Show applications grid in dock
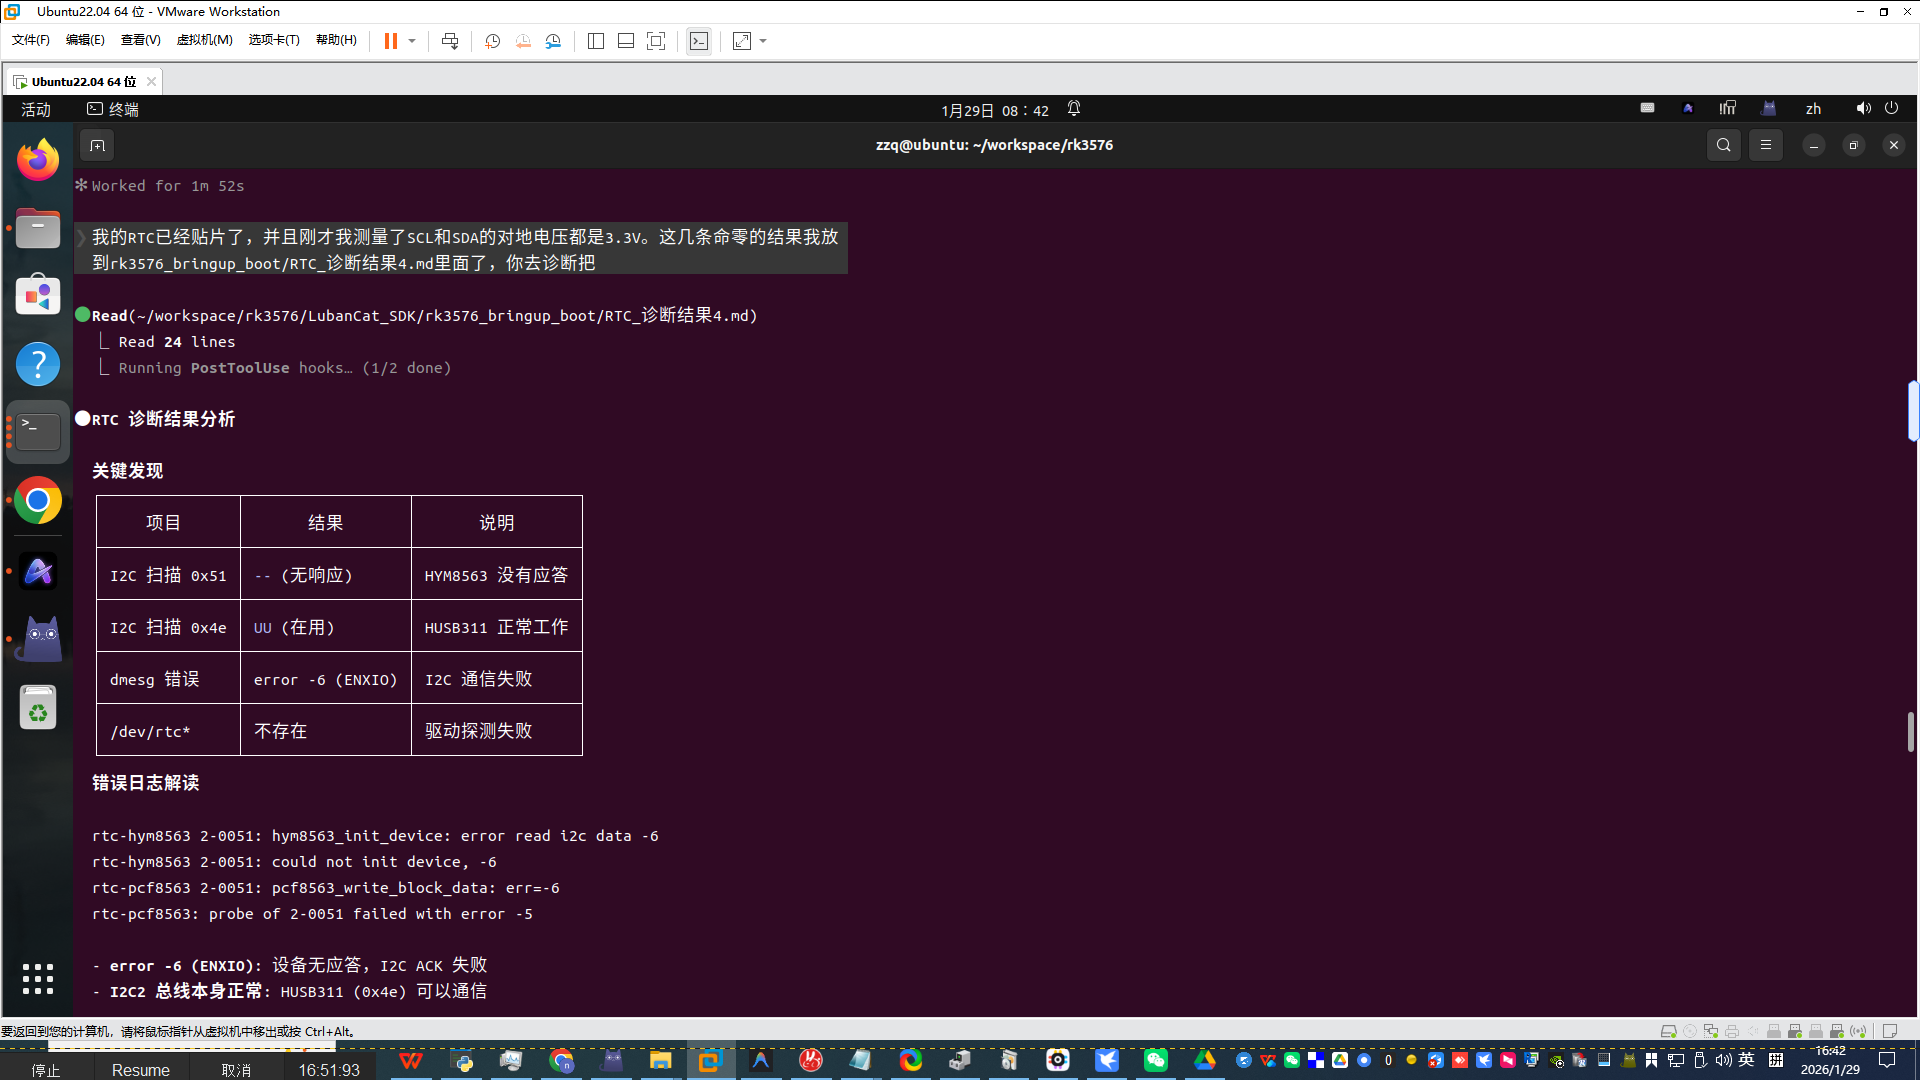1920x1080 pixels. (38, 978)
